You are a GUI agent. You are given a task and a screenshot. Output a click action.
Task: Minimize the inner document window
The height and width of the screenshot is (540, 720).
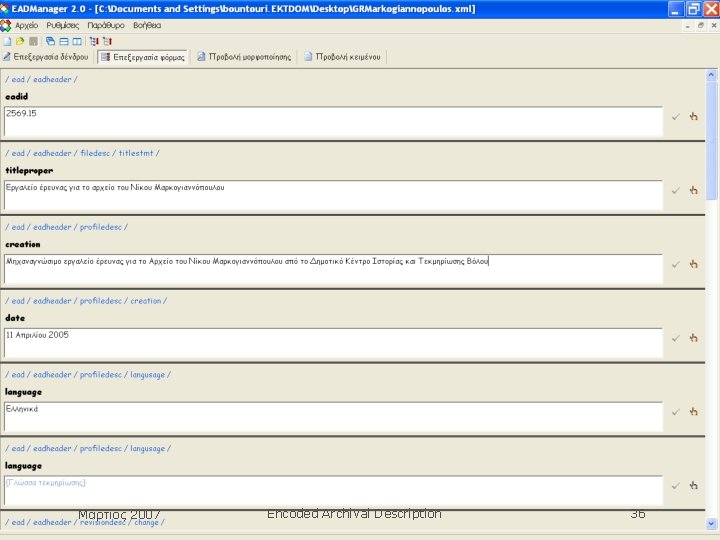click(687, 26)
